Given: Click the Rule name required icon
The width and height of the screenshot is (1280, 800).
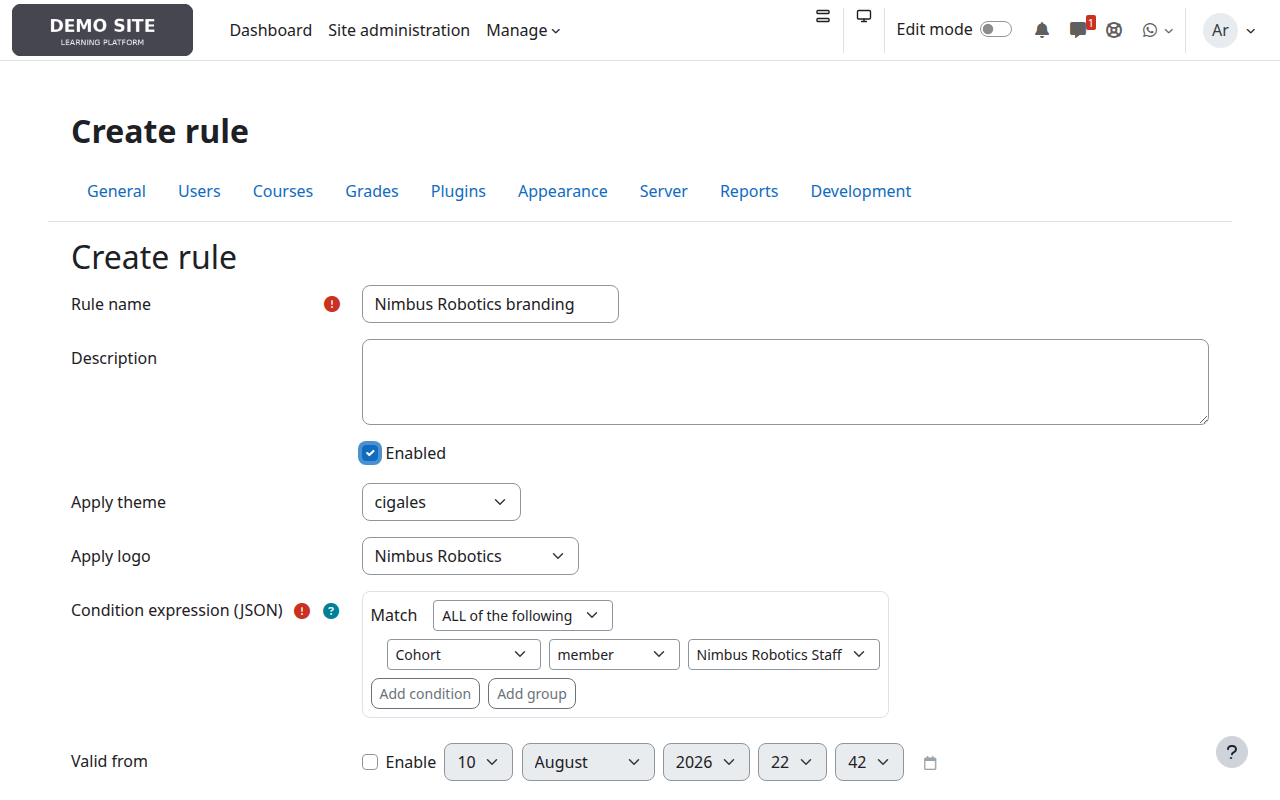Looking at the screenshot, I should 332,304.
